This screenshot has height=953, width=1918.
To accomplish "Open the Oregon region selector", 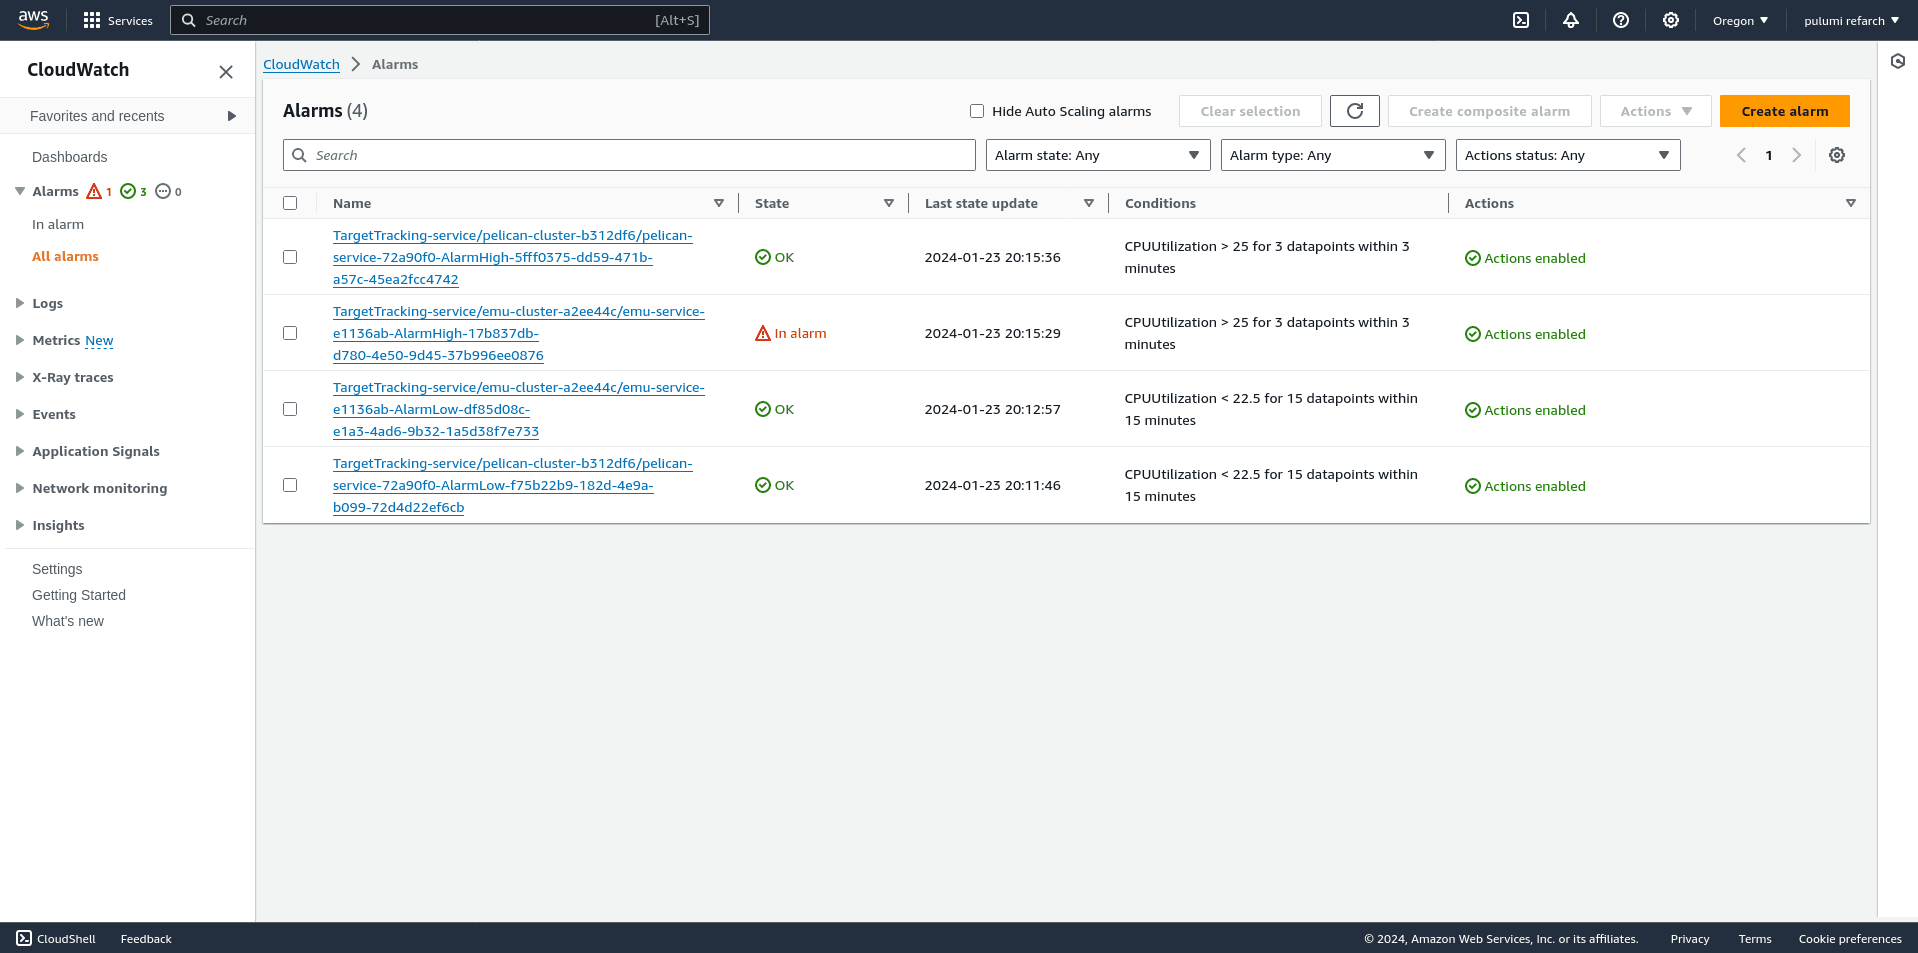I will pyautogui.click(x=1740, y=20).
